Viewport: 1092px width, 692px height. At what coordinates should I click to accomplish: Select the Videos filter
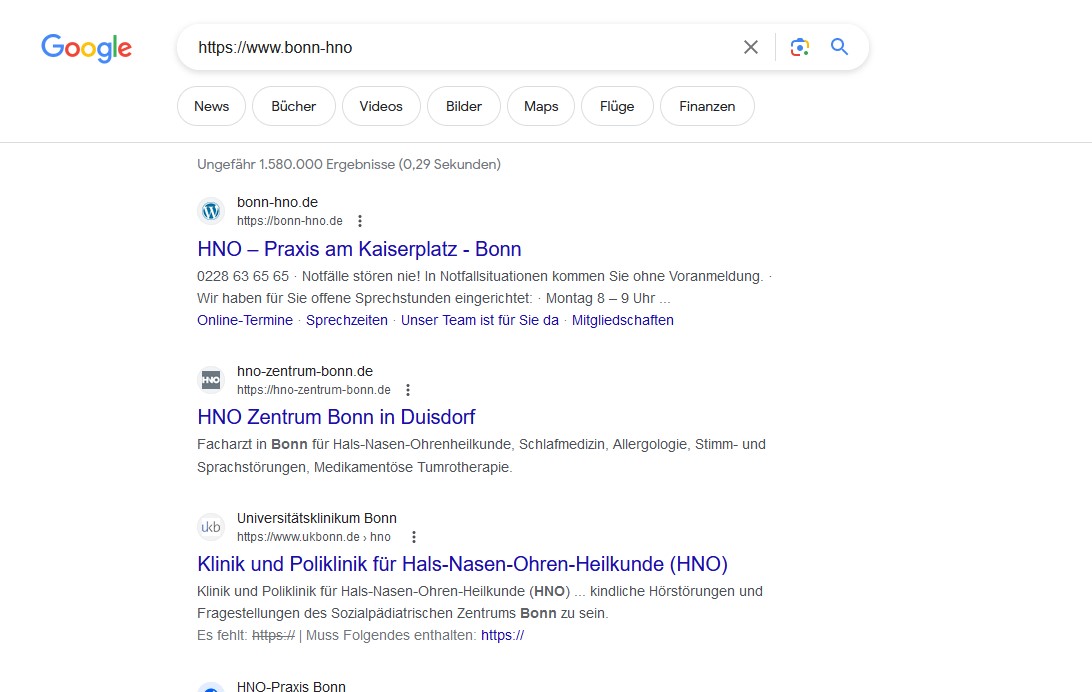(381, 106)
